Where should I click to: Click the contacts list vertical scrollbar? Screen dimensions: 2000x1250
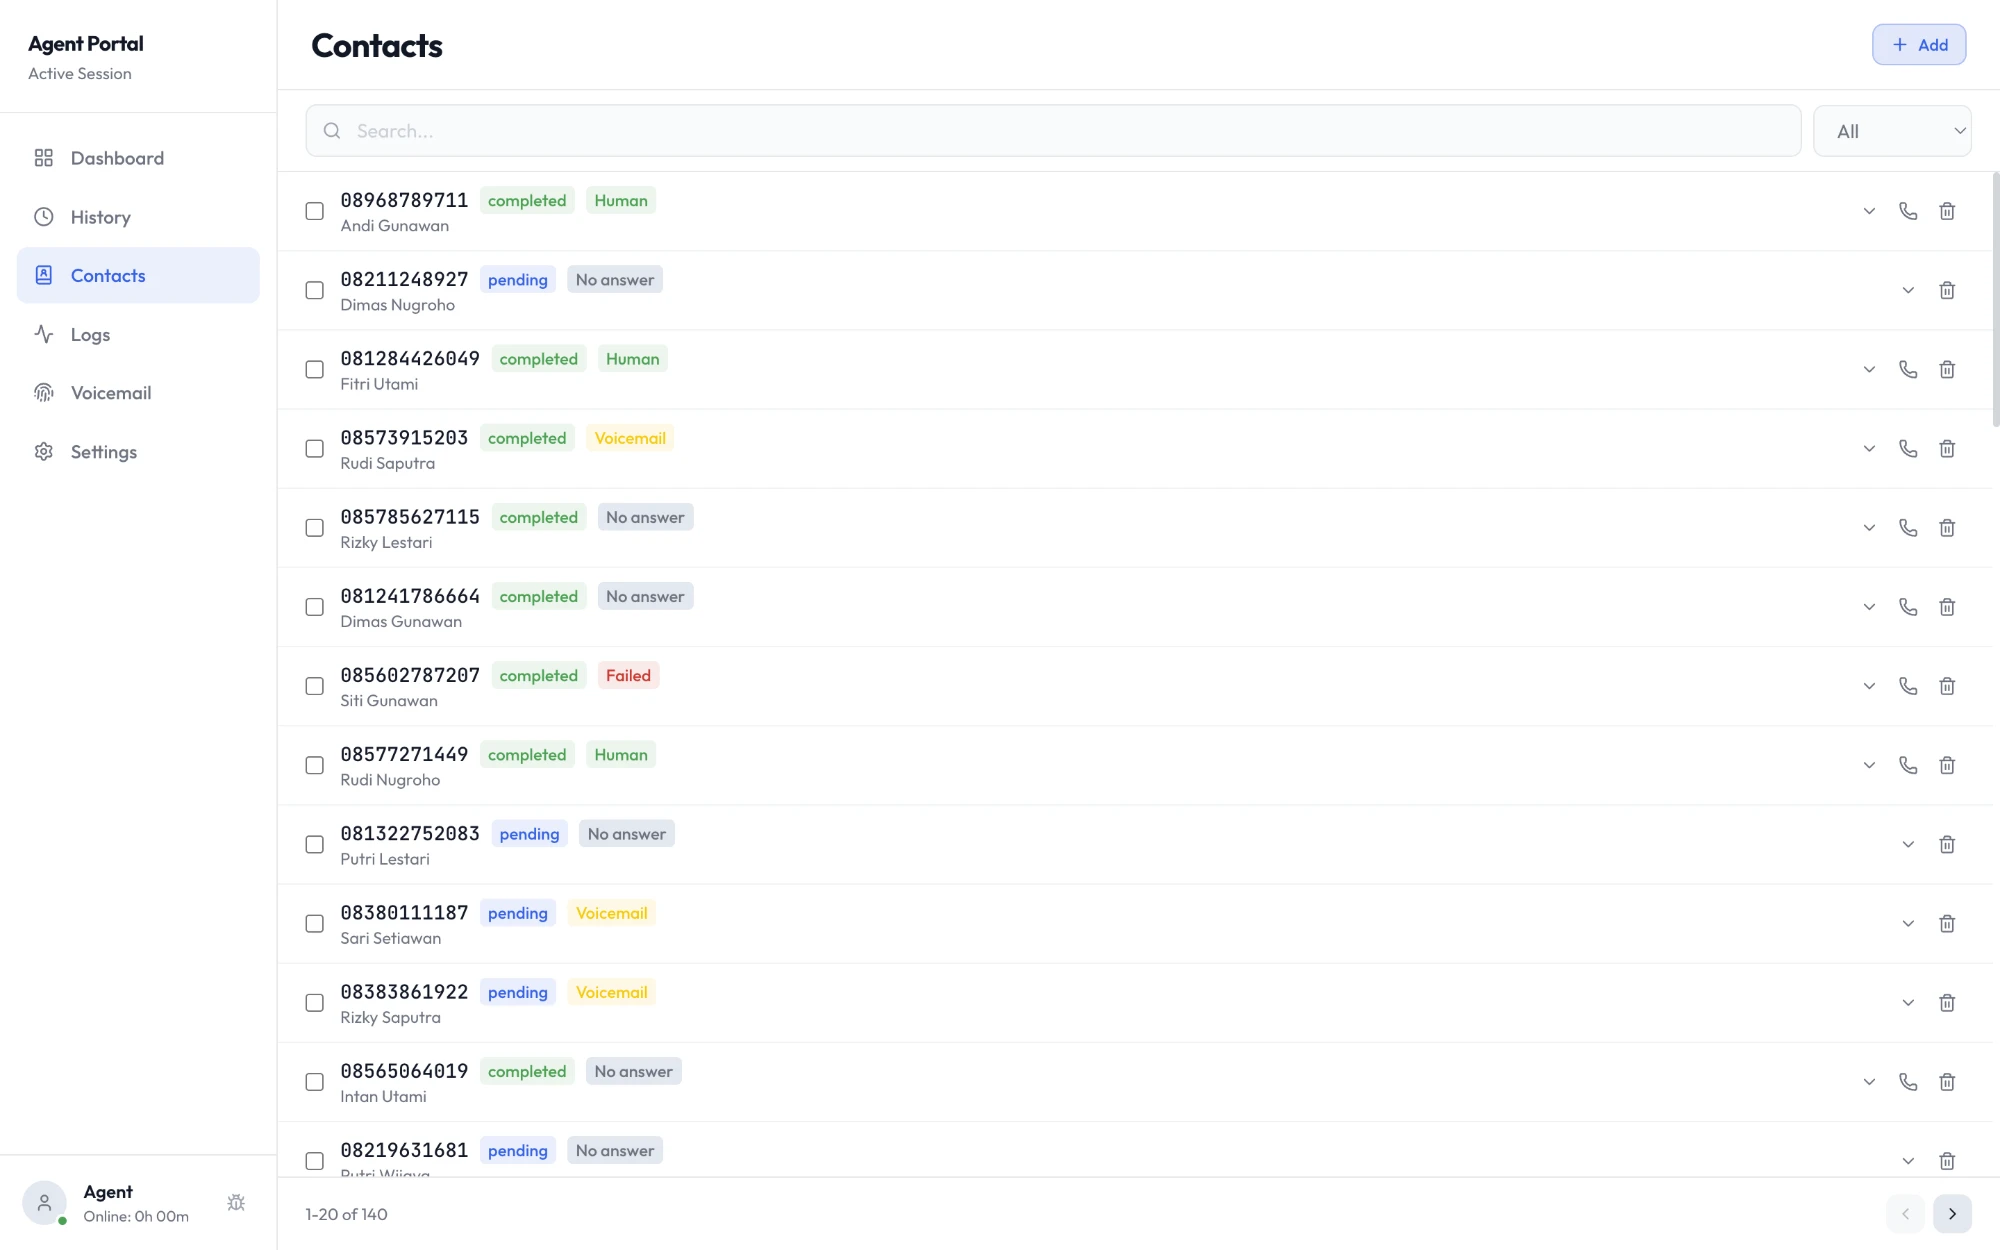(x=1995, y=300)
